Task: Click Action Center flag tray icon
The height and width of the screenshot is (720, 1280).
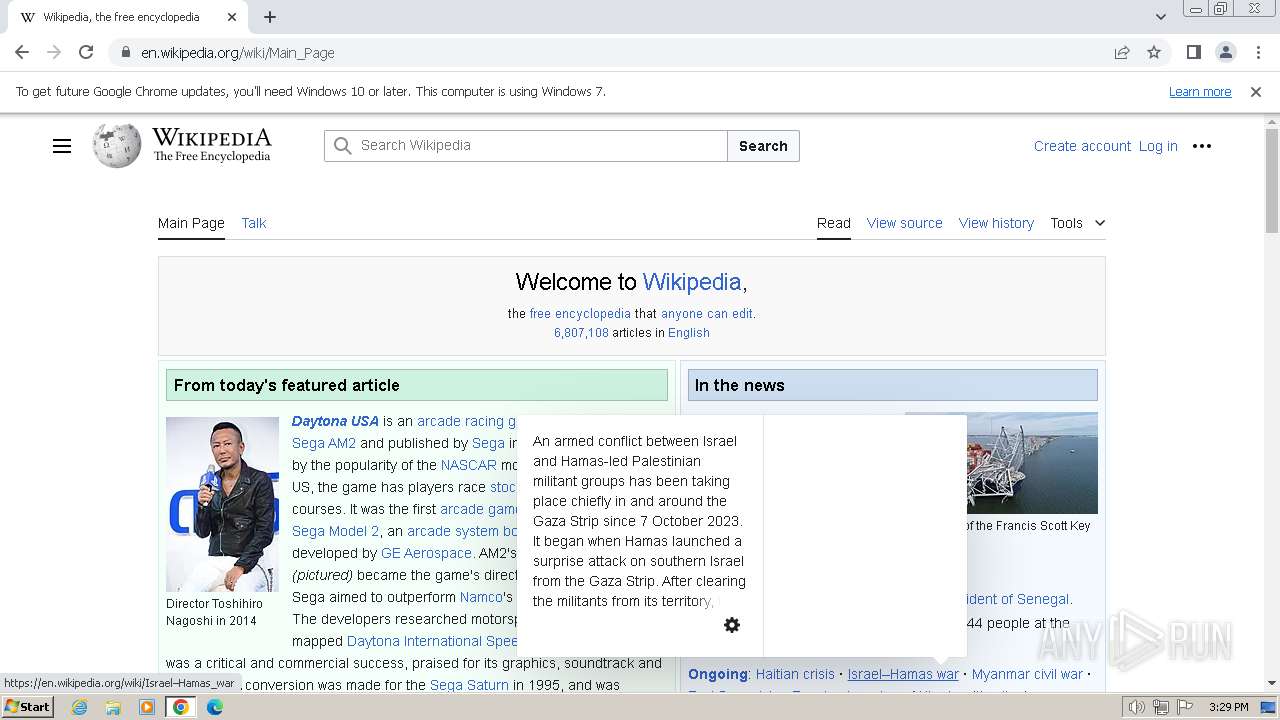Action: pyautogui.click(x=1183, y=707)
